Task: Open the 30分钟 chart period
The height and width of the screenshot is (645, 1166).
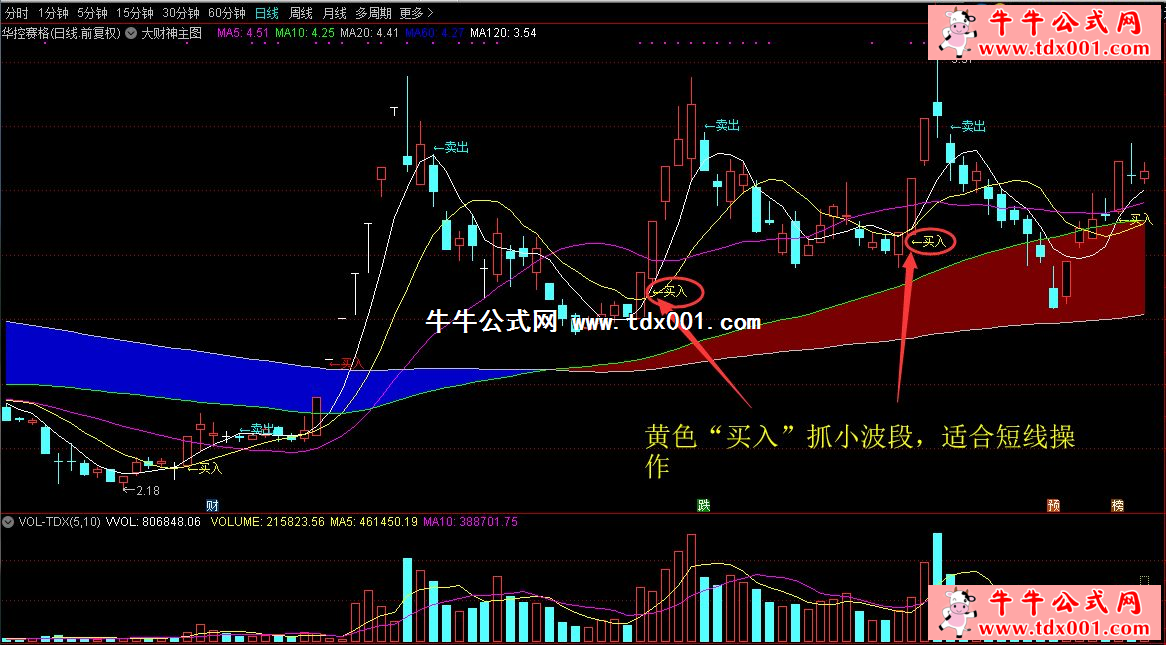Action: coord(181,13)
